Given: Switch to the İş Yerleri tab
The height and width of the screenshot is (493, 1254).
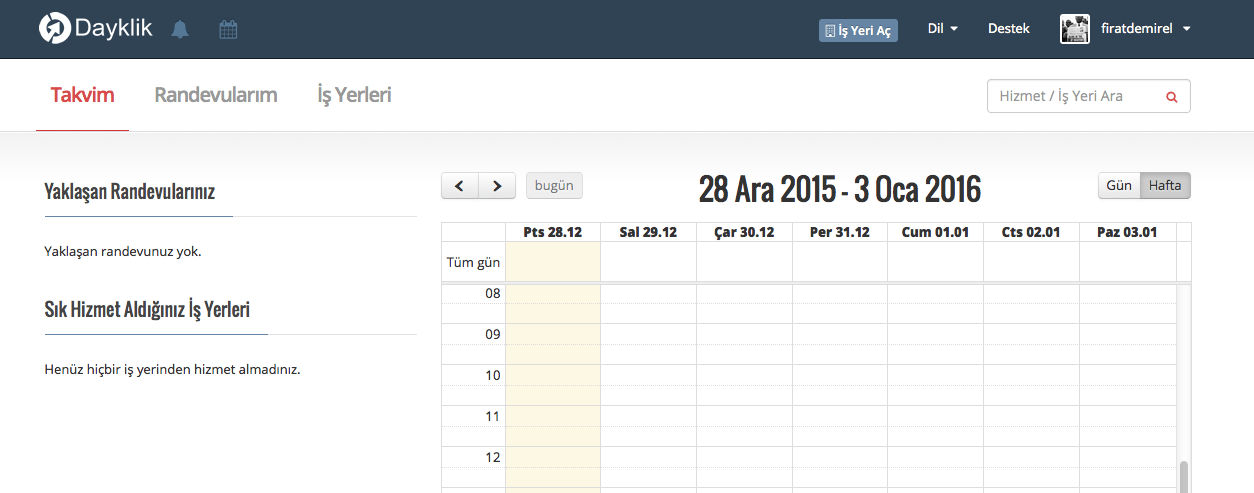Looking at the screenshot, I should click(354, 96).
